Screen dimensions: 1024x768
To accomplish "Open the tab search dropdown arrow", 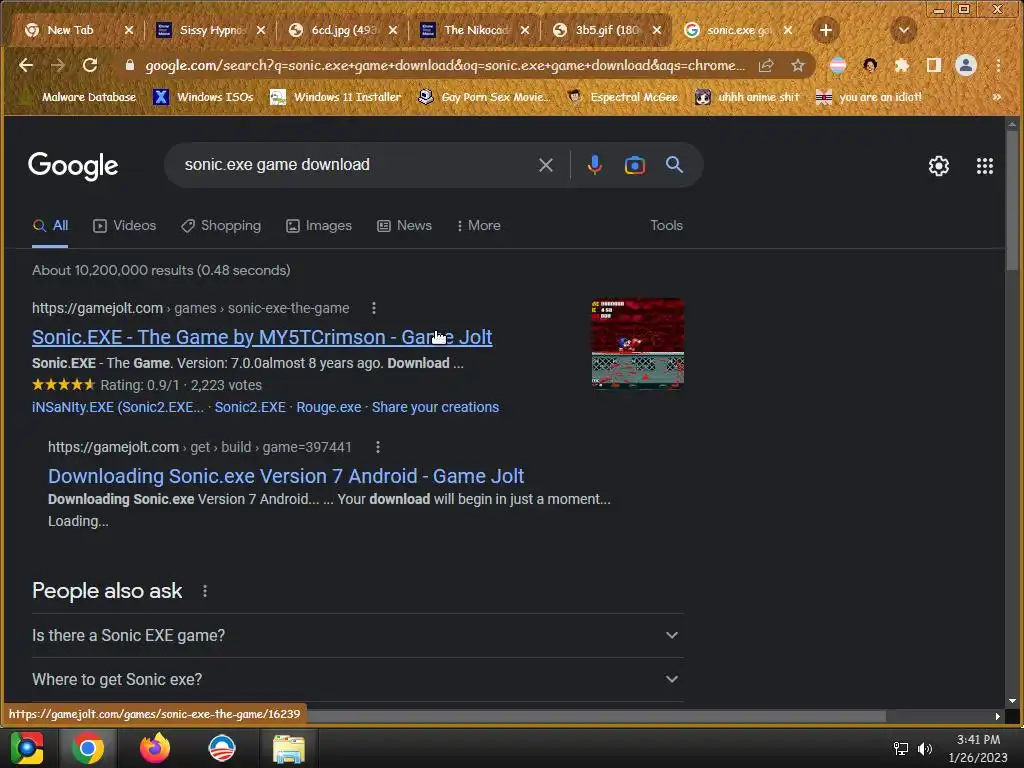I will click(904, 30).
